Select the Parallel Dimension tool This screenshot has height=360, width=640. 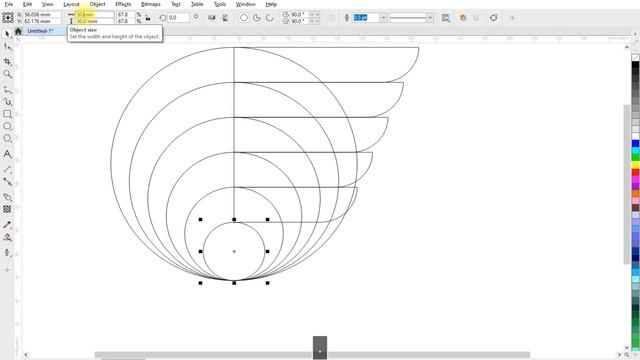coord(7,169)
